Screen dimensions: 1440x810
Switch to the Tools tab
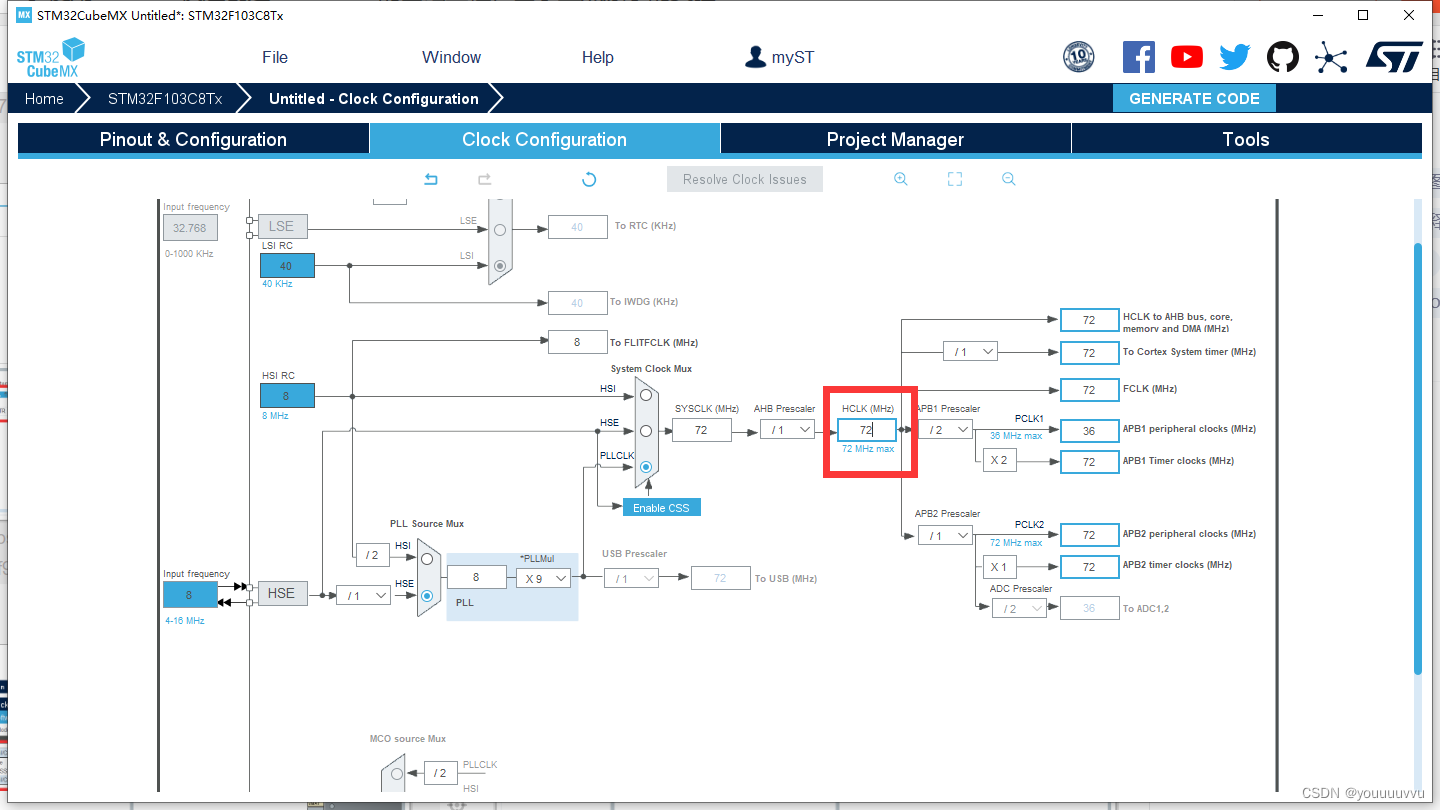1246,139
